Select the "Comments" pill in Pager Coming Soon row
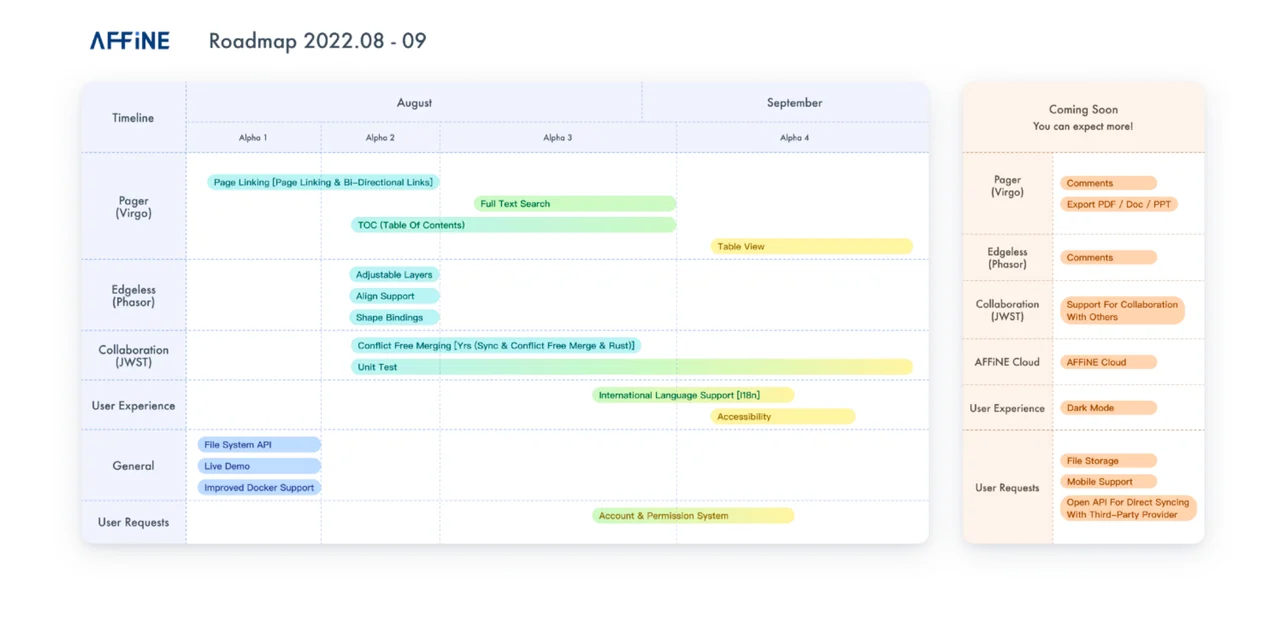 pyautogui.click(x=1108, y=183)
